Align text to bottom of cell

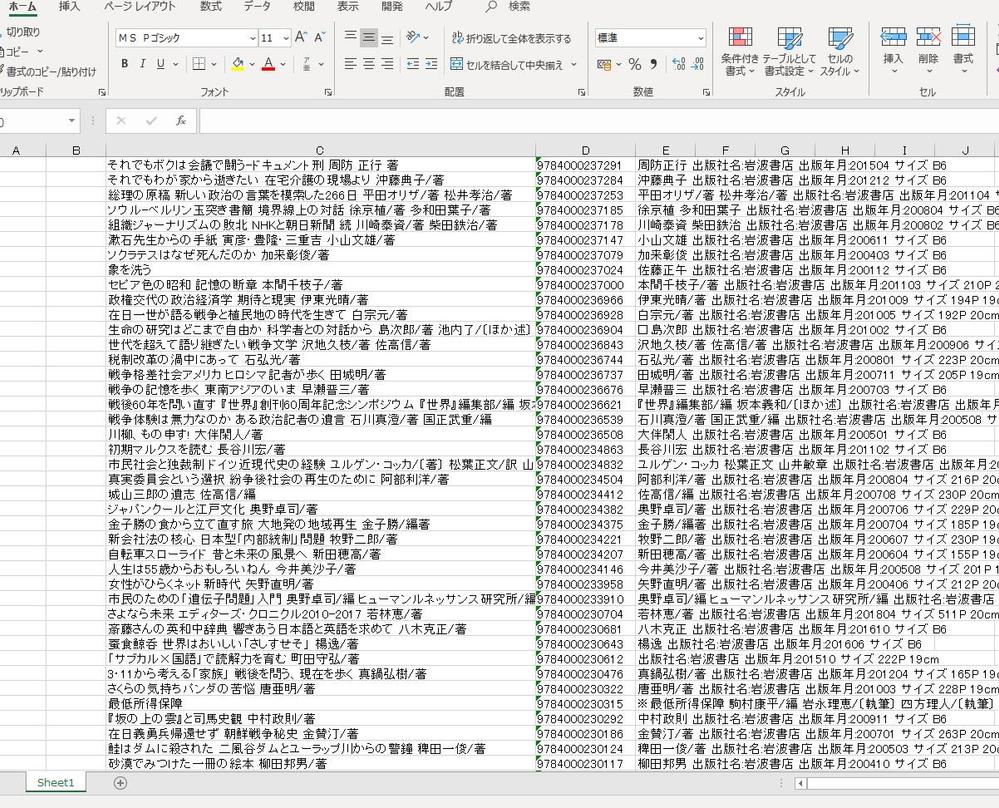point(387,38)
